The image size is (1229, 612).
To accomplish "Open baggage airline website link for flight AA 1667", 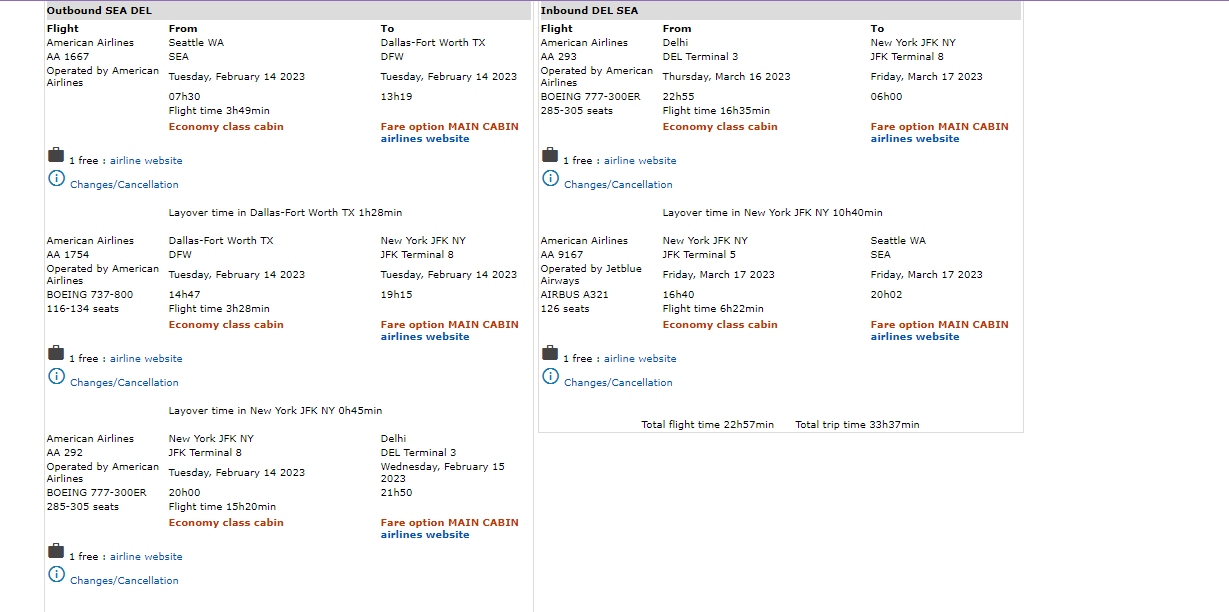I will (x=146, y=161).
